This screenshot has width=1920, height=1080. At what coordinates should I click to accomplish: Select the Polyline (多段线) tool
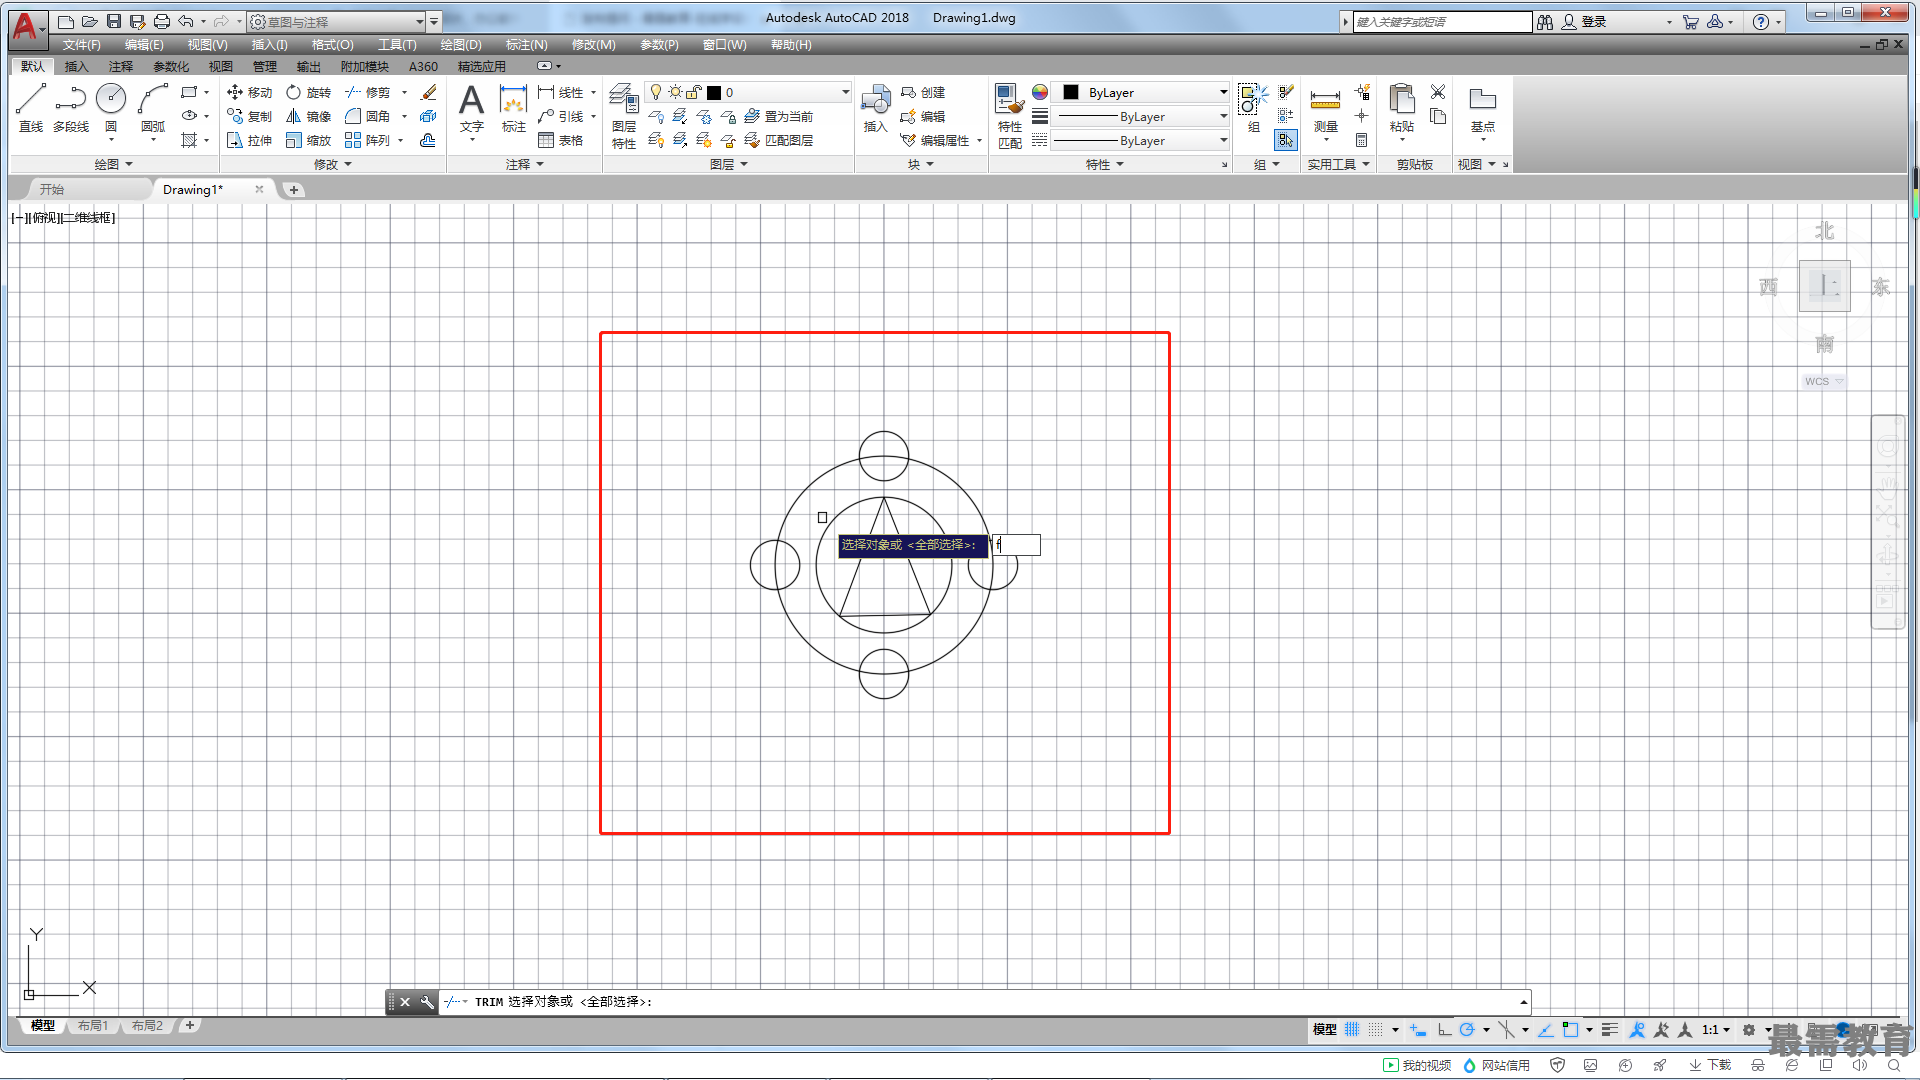(x=71, y=107)
